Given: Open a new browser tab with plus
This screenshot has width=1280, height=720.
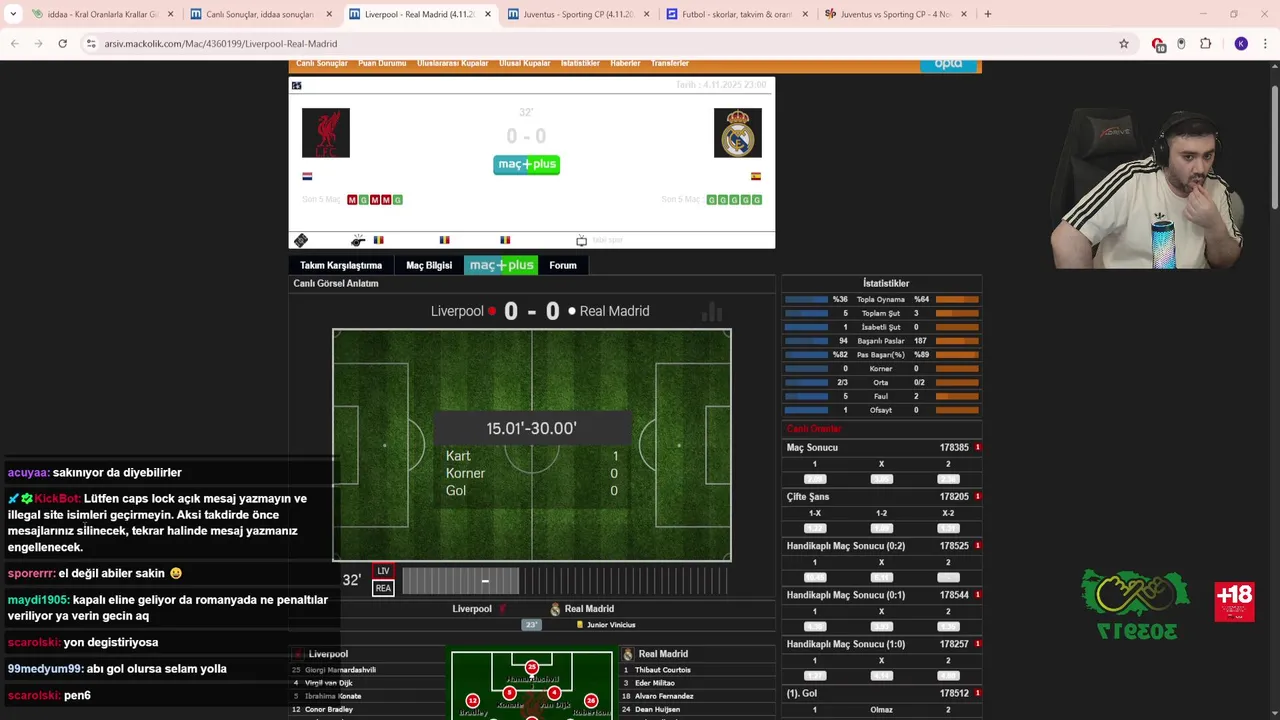Looking at the screenshot, I should click(x=987, y=14).
